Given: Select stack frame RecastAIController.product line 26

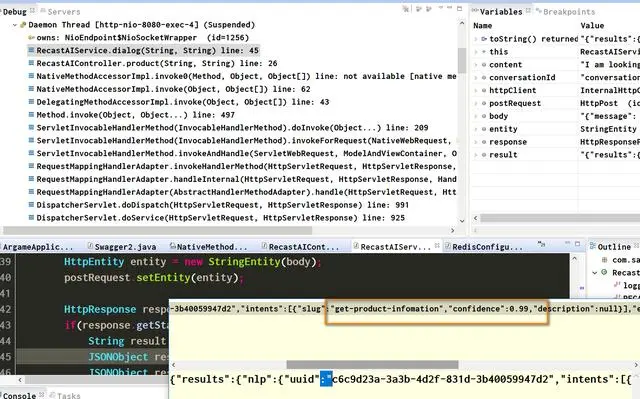Looking at the screenshot, I should click(157, 63).
